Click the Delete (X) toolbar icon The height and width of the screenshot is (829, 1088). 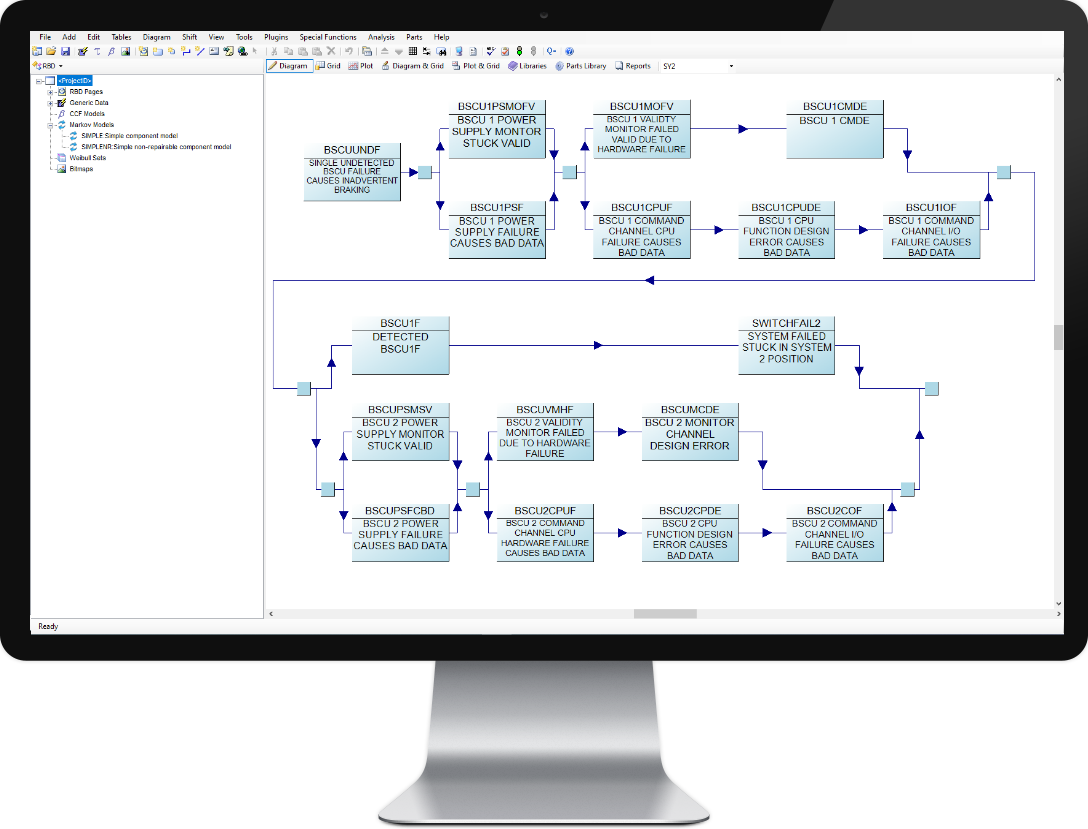tap(331, 51)
